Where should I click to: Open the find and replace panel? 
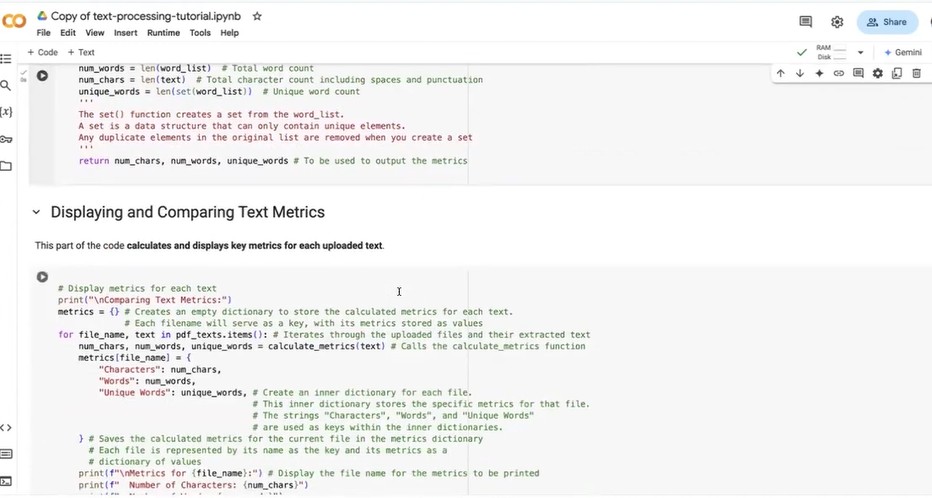click(6, 86)
